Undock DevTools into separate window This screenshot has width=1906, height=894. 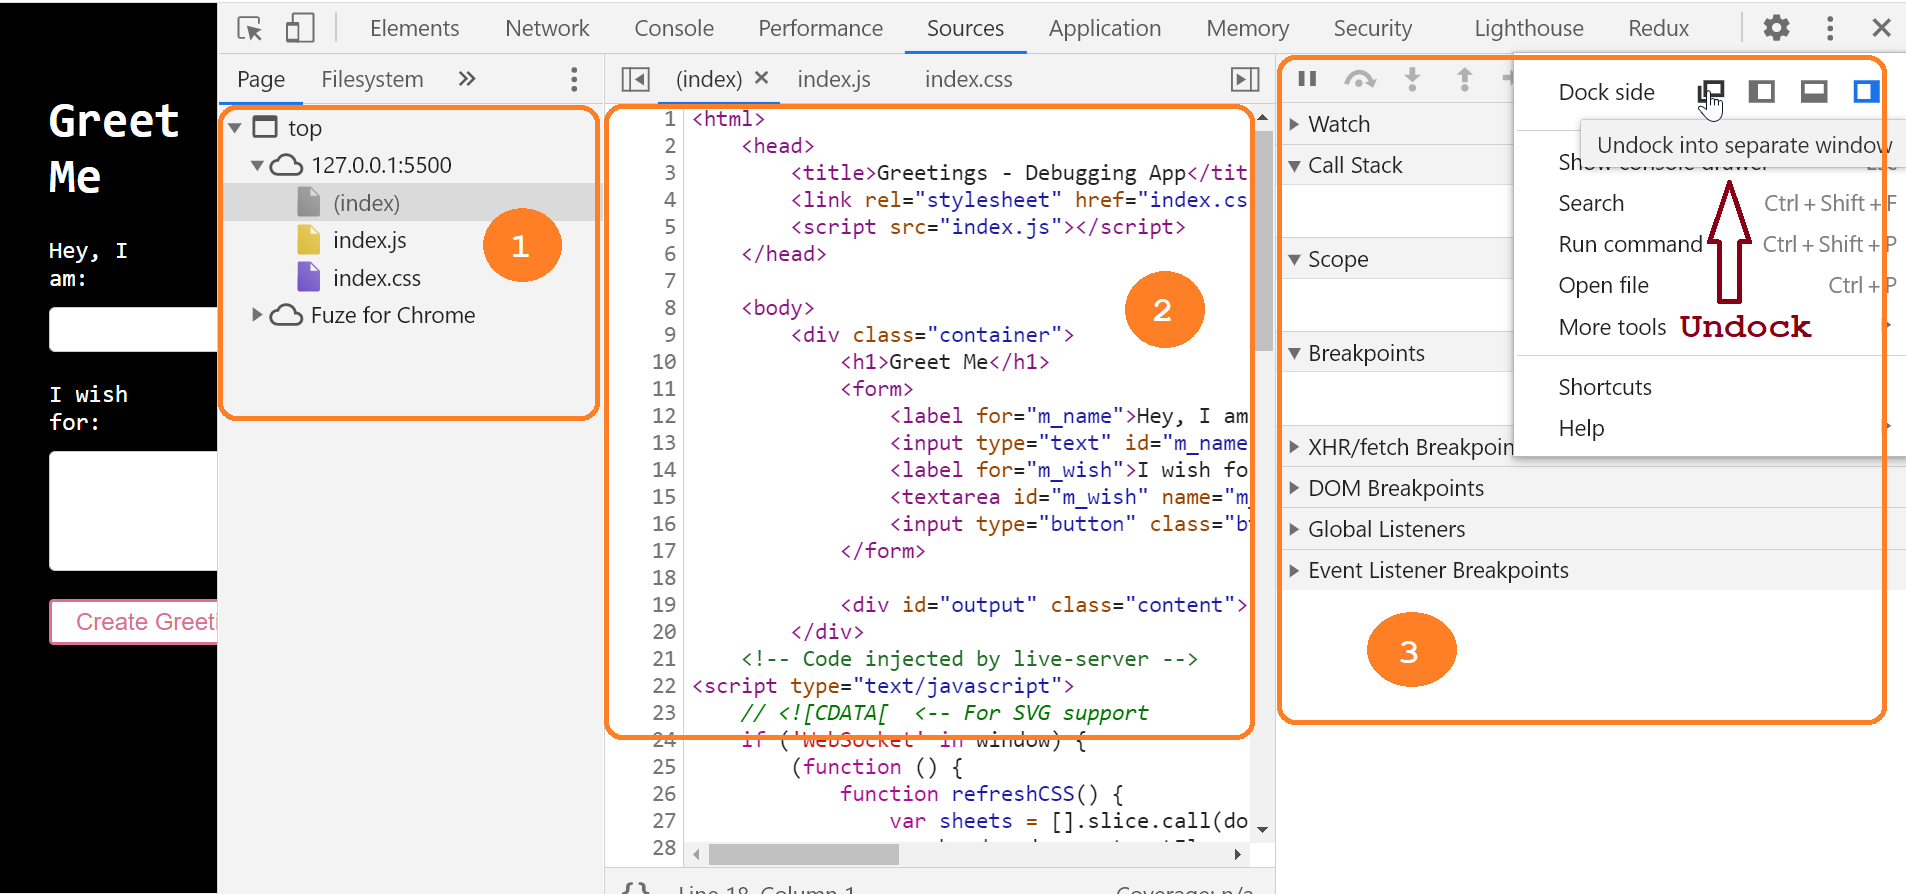[1711, 92]
